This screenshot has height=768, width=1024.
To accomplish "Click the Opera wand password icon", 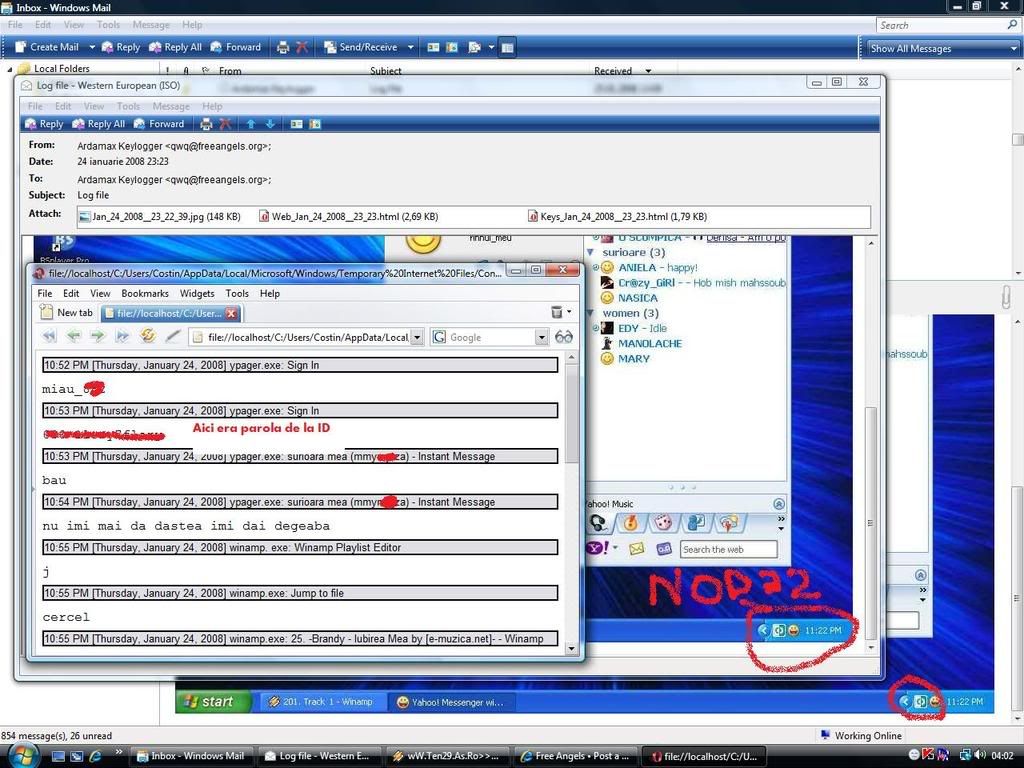I will (172, 337).
